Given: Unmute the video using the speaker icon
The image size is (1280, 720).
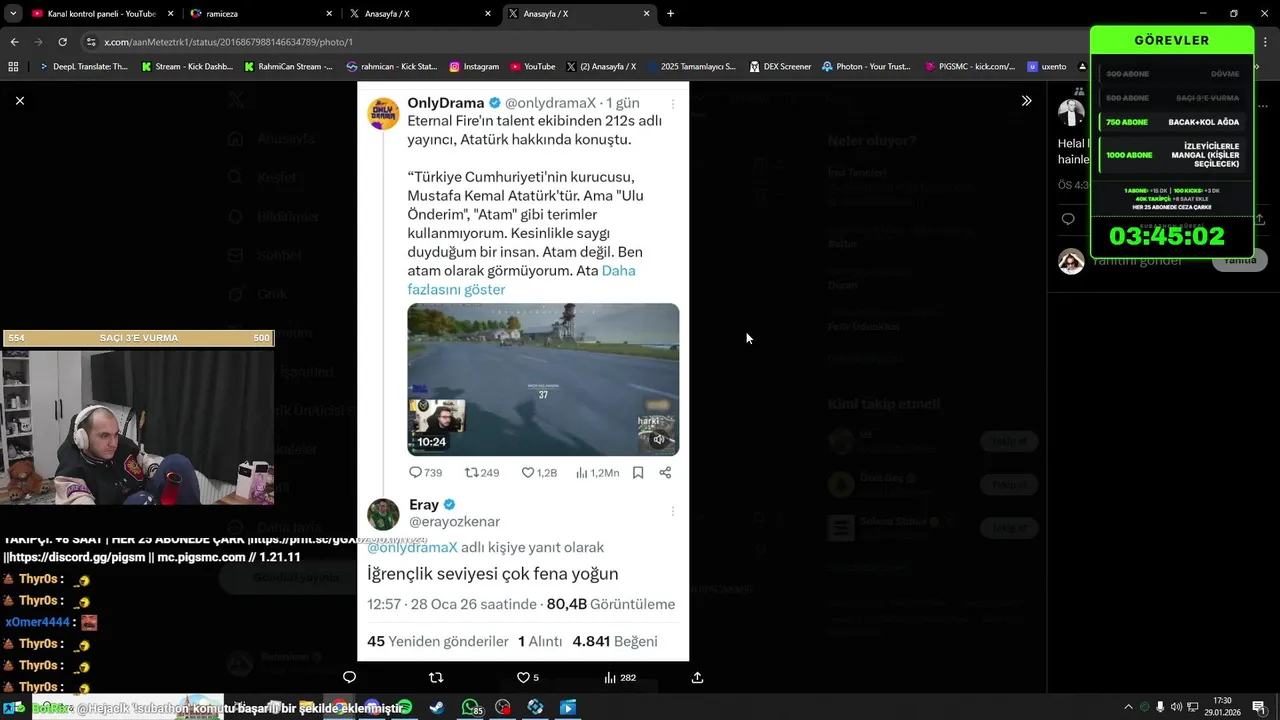Looking at the screenshot, I should [659, 439].
